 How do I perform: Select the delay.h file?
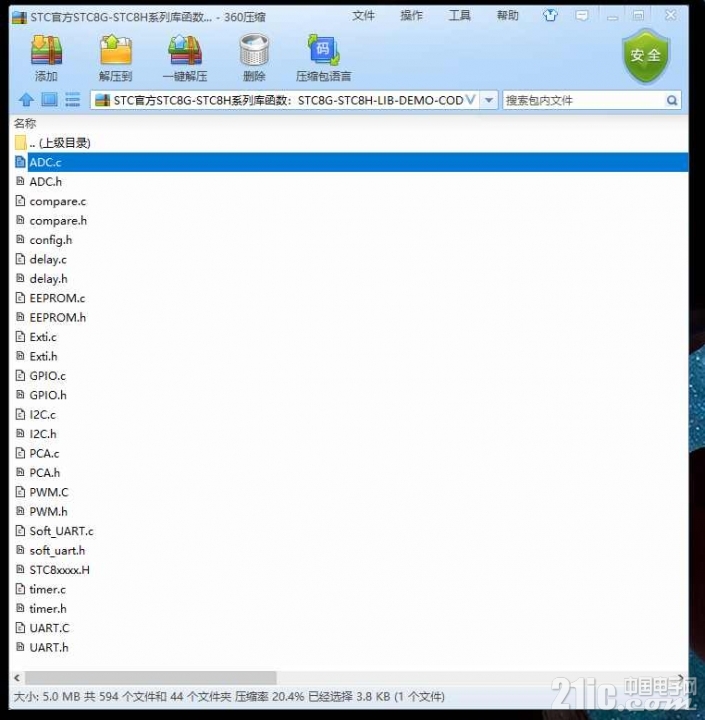click(349, 279)
